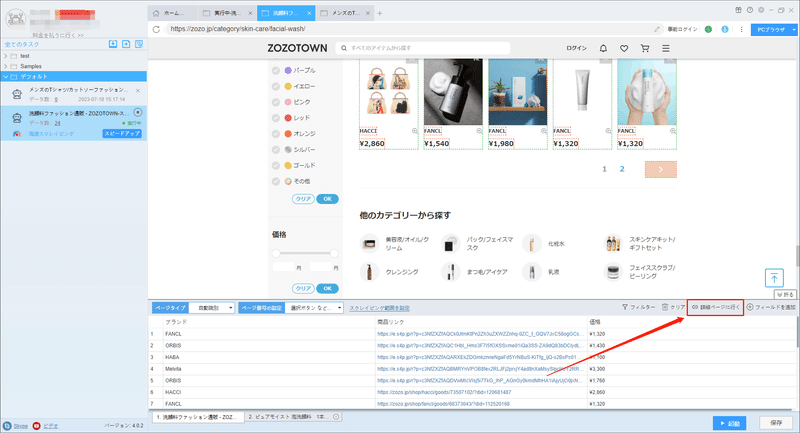Switch to the ホーム tab

coord(173,13)
